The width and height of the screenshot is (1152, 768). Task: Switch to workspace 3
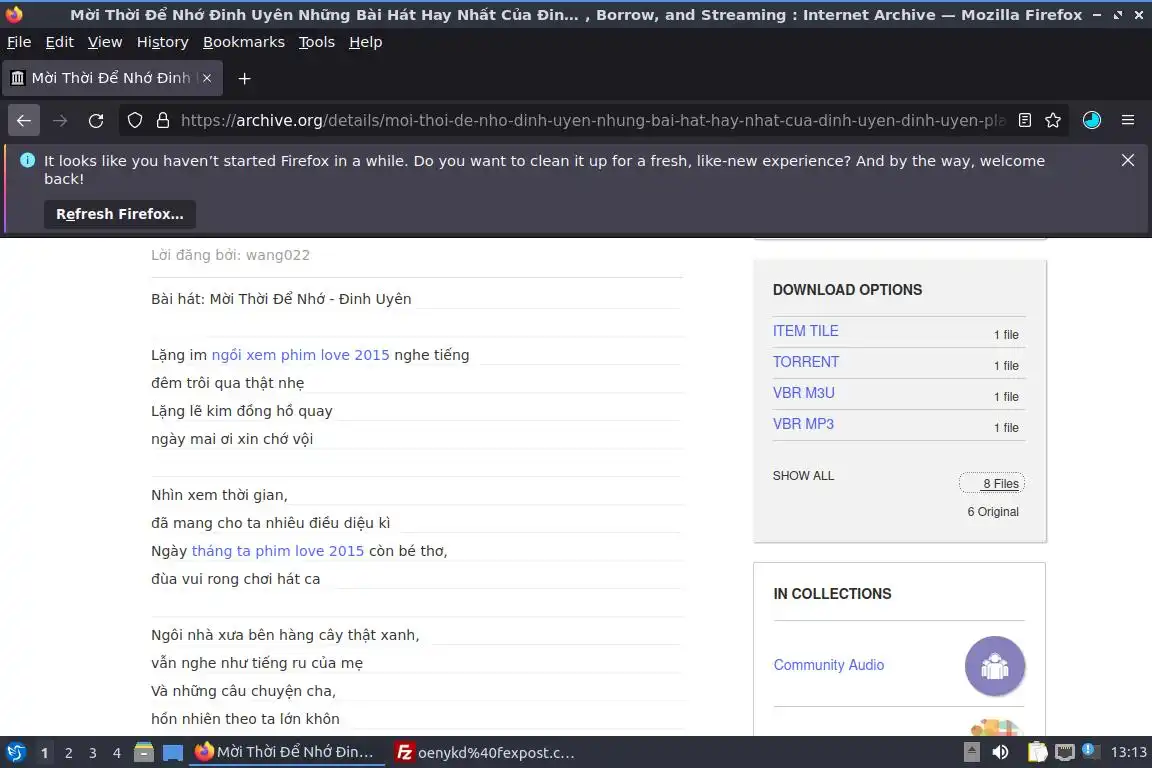coord(93,753)
